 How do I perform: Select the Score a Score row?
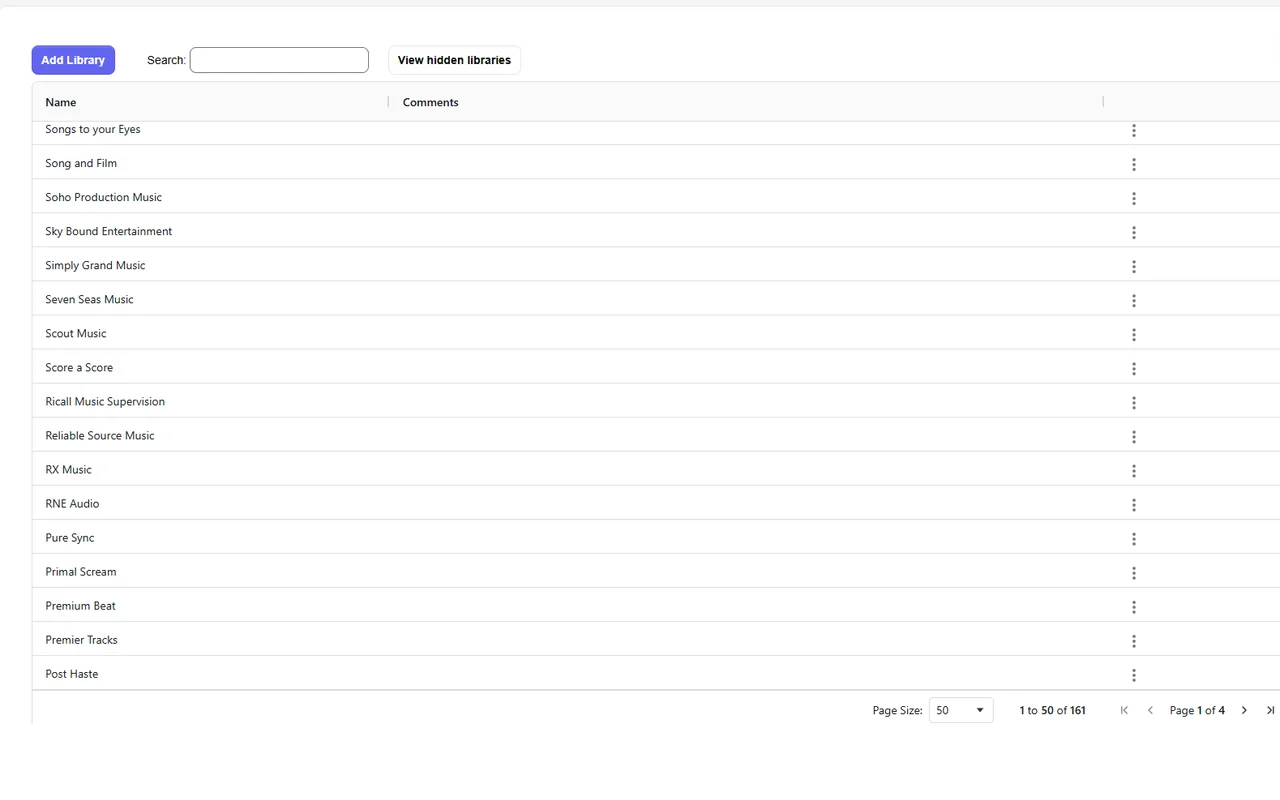pos(656,367)
